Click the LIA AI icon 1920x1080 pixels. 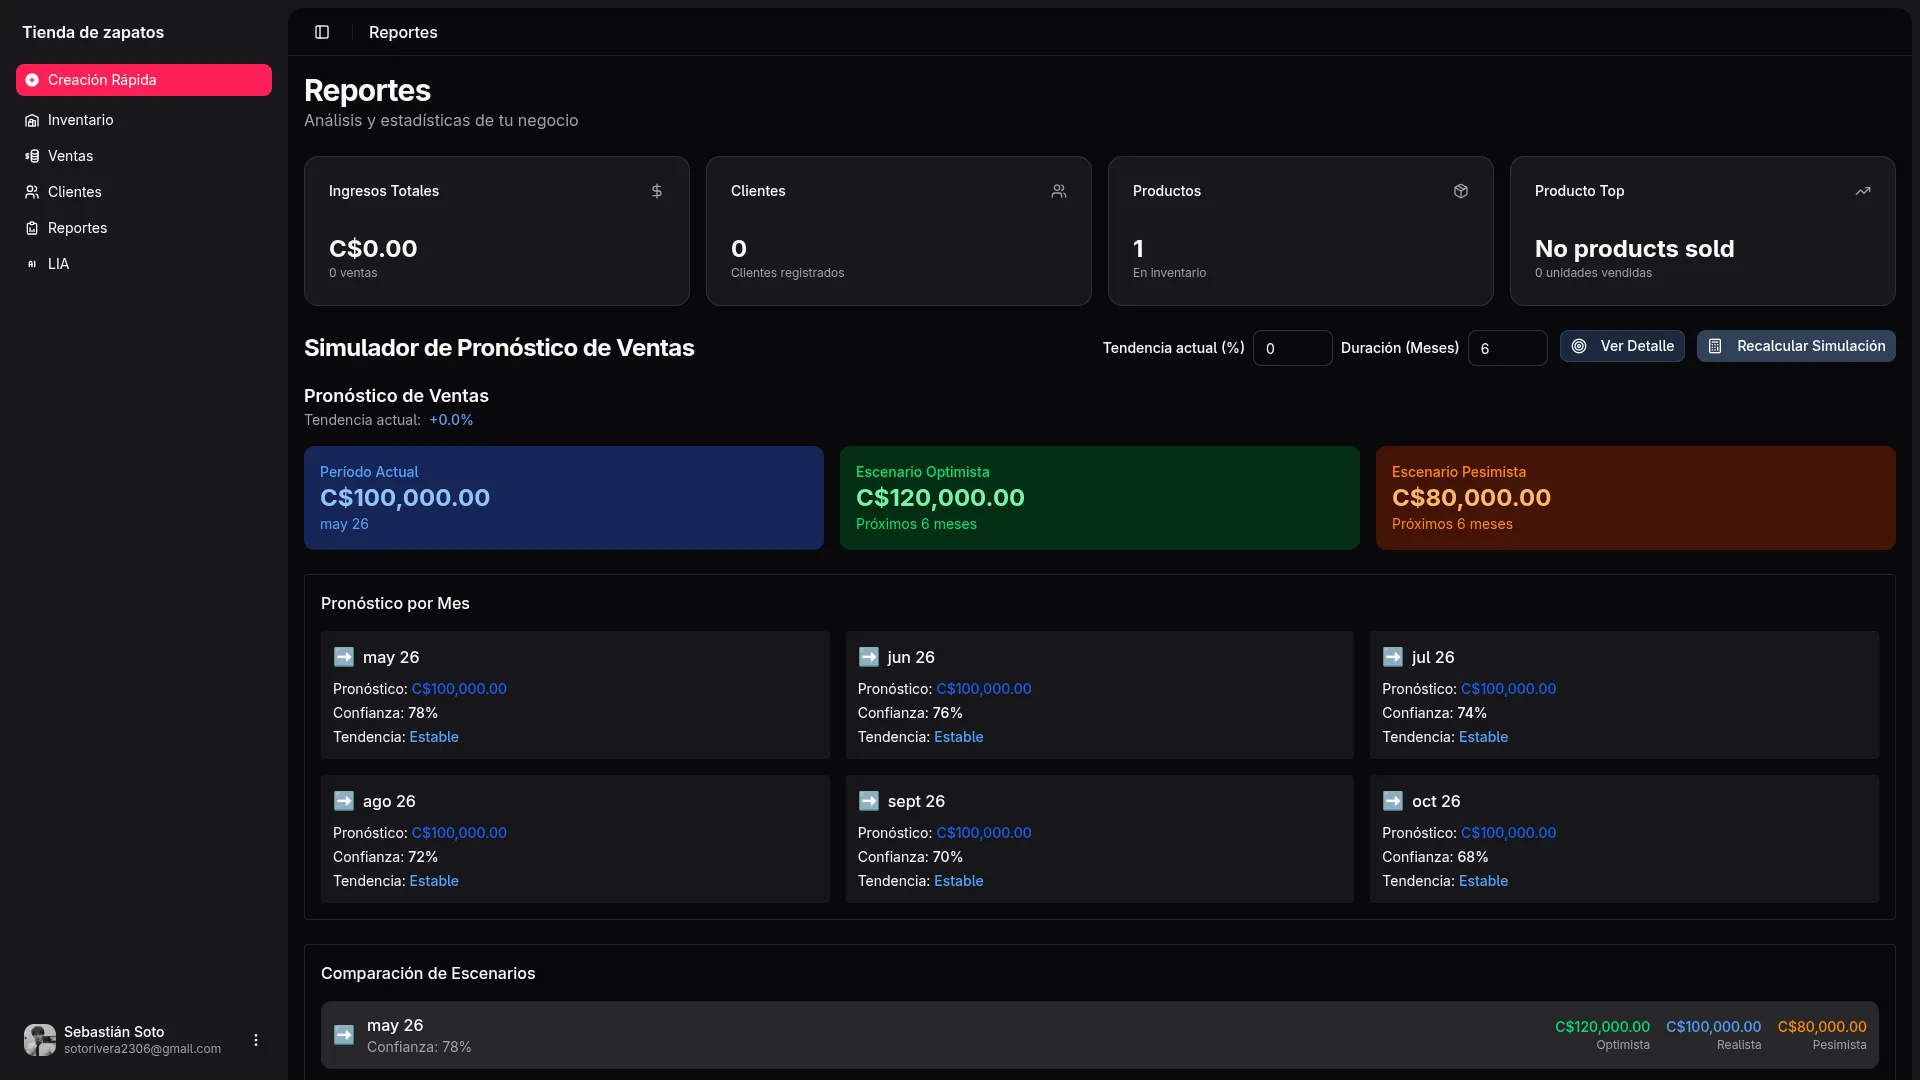(32, 264)
